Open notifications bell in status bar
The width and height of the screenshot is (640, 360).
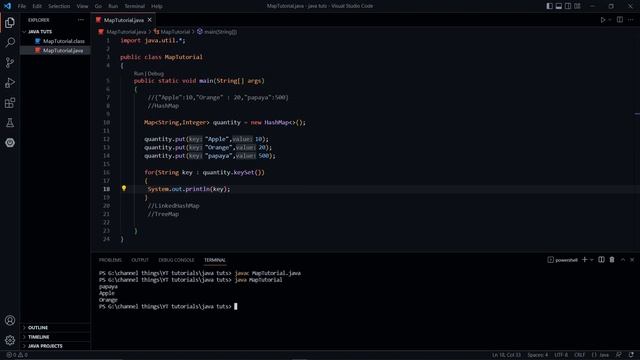pyautogui.click(x=631, y=355)
